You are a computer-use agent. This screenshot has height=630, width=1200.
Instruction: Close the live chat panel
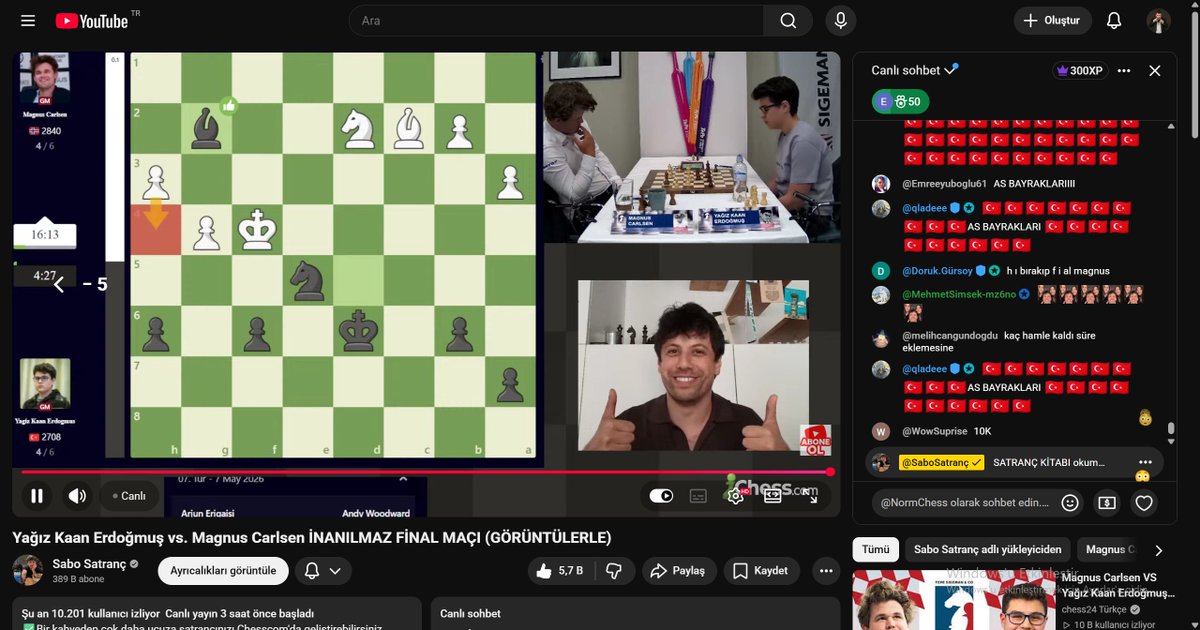1154,71
